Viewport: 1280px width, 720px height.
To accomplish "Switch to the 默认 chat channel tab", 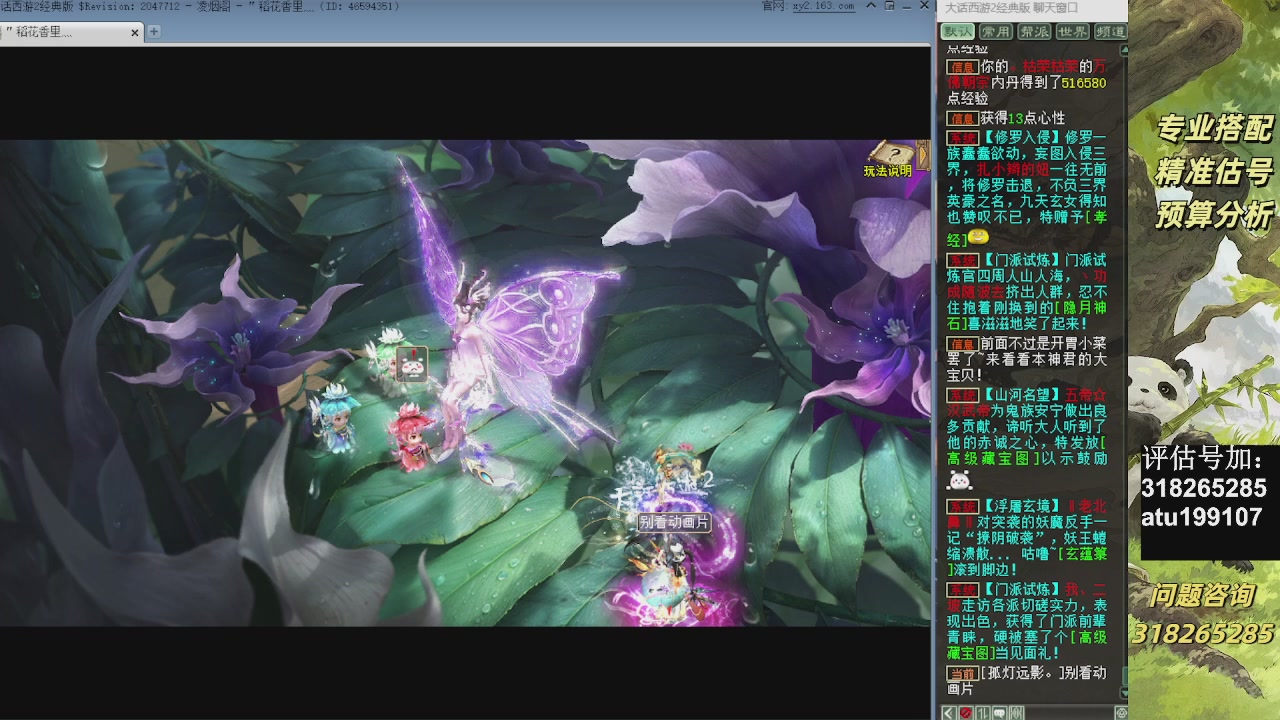I will [x=957, y=32].
